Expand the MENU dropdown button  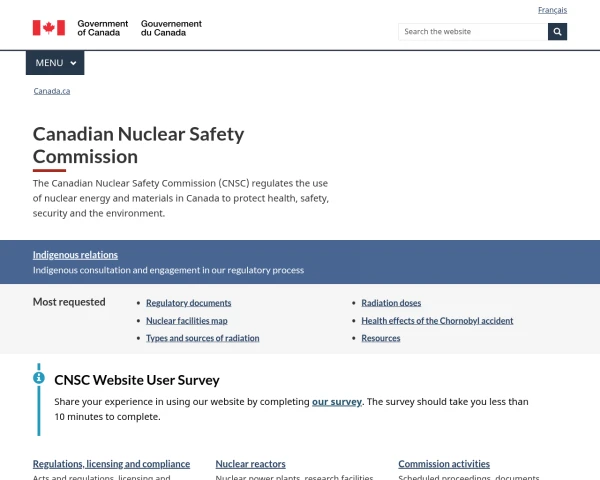(55, 63)
